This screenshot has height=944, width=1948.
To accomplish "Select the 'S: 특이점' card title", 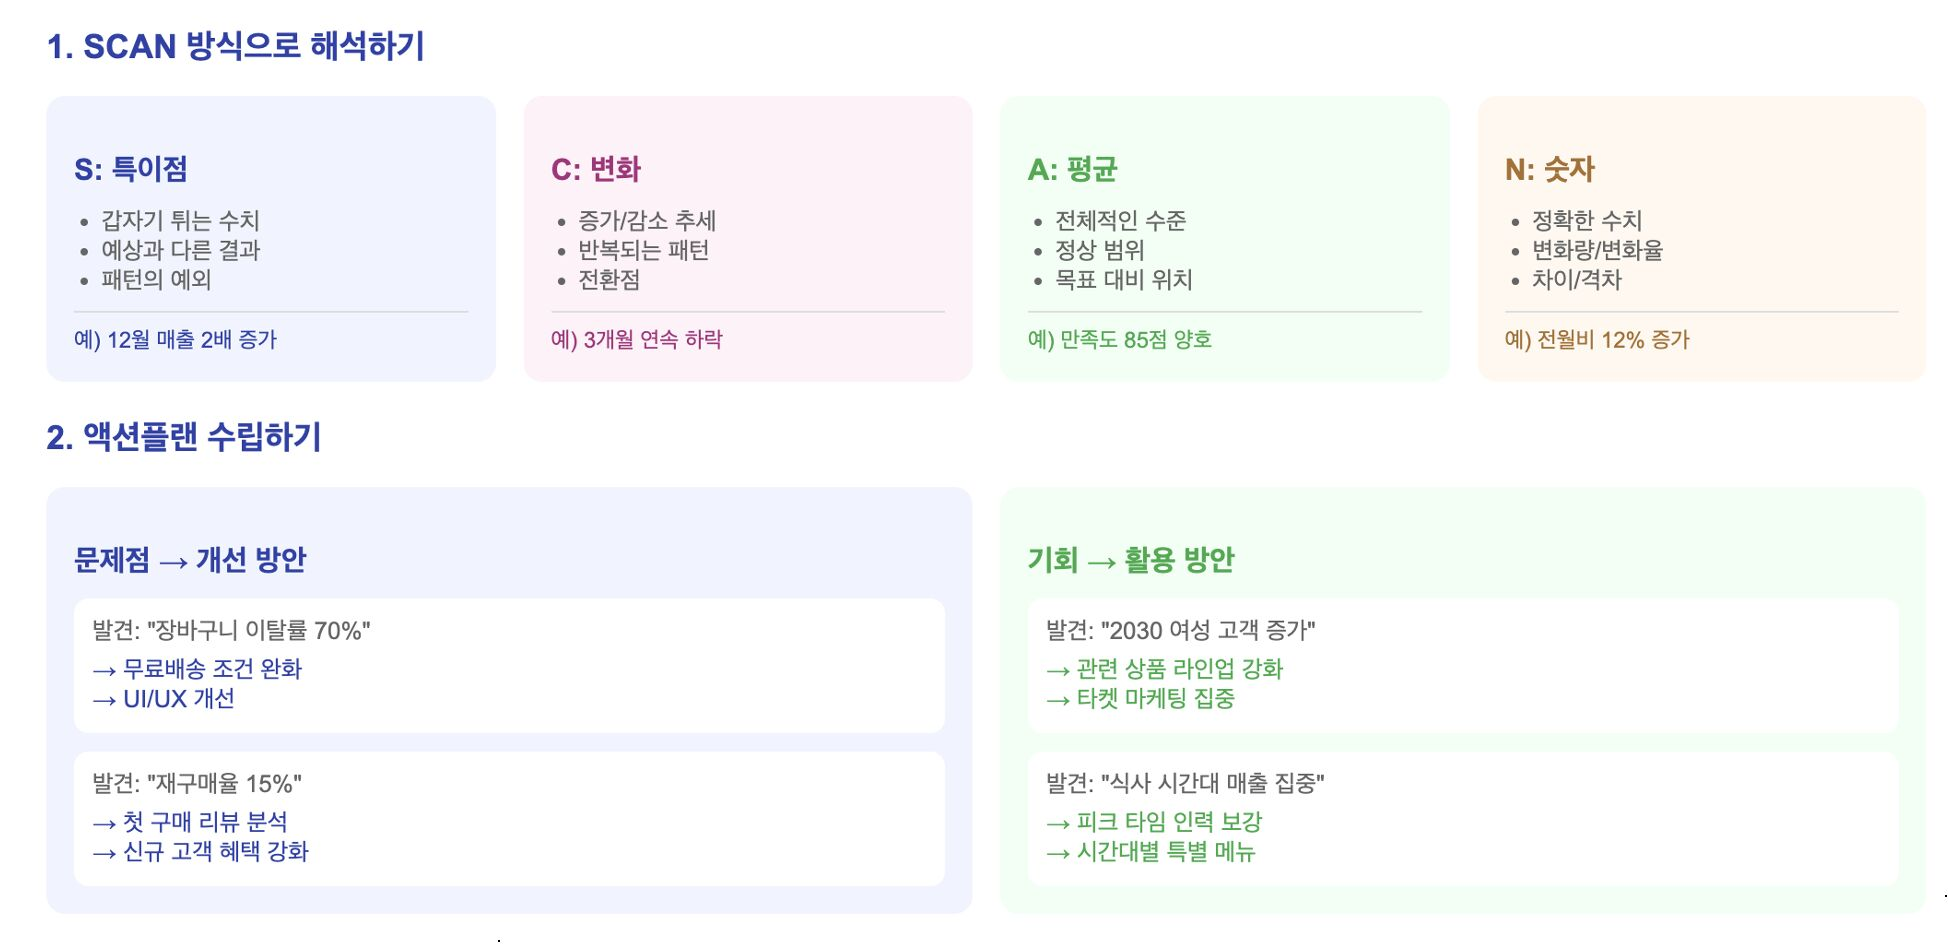I will coord(131,169).
